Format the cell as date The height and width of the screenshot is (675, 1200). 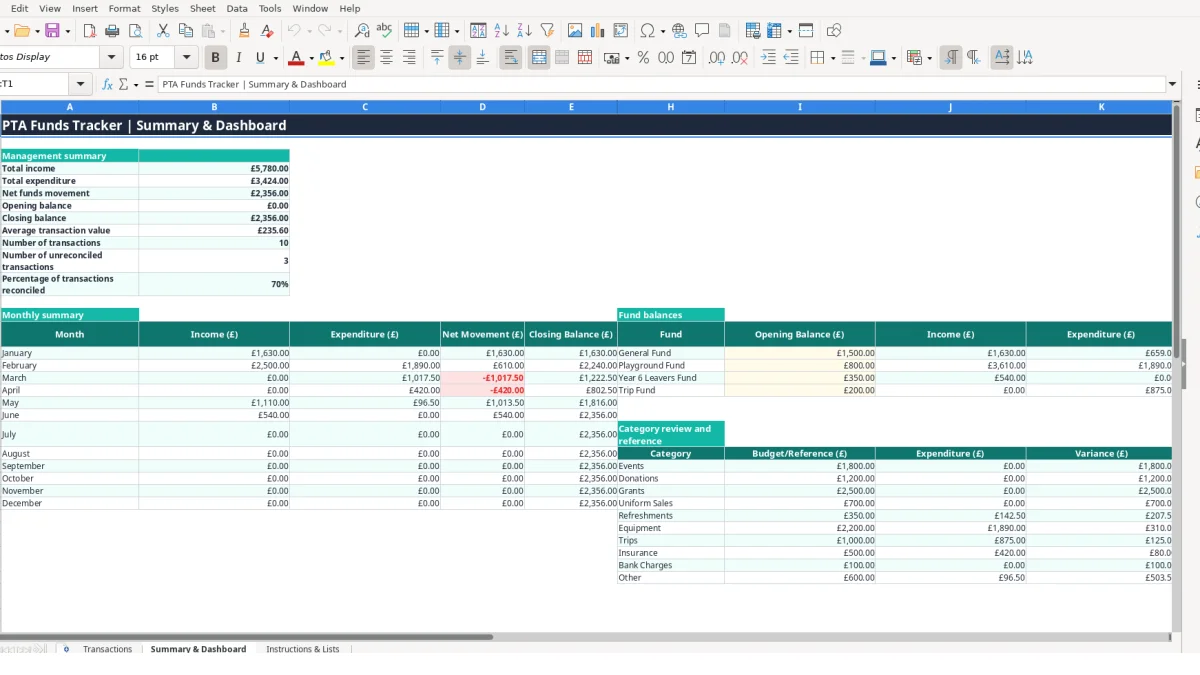point(689,58)
